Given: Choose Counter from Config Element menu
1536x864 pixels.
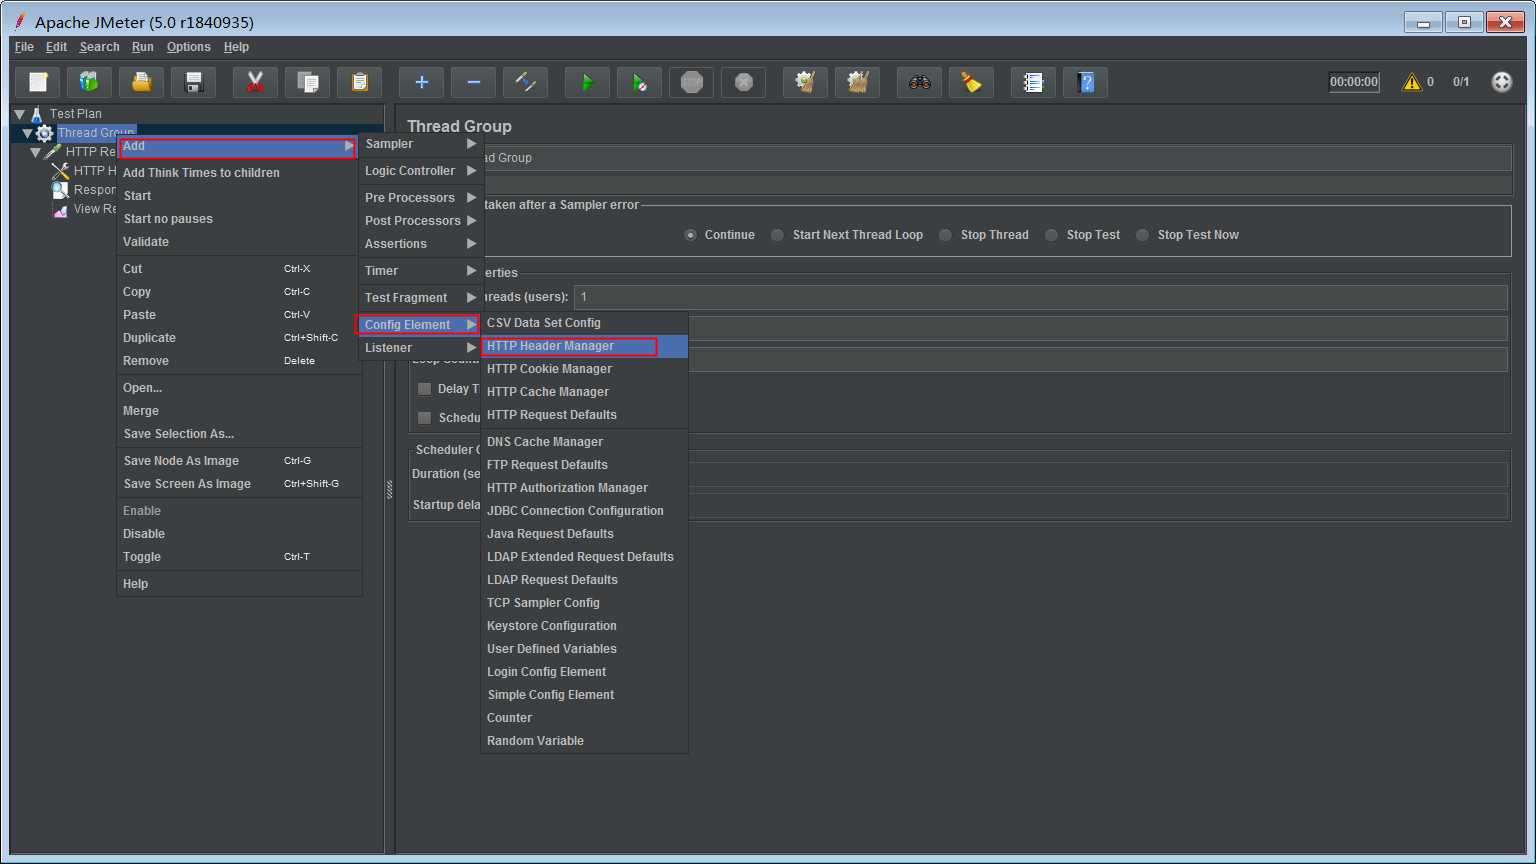Looking at the screenshot, I should [584, 718].
